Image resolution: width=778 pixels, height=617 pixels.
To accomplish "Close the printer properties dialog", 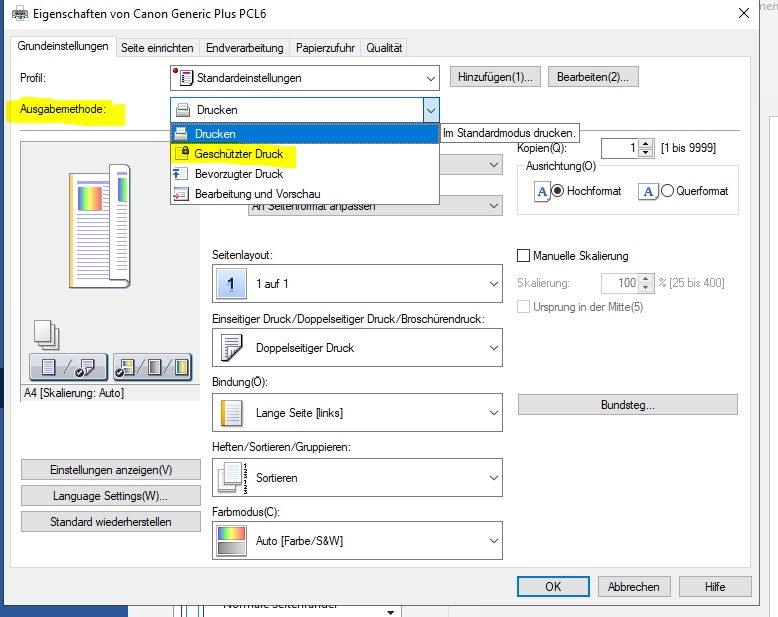I will click(744, 13).
